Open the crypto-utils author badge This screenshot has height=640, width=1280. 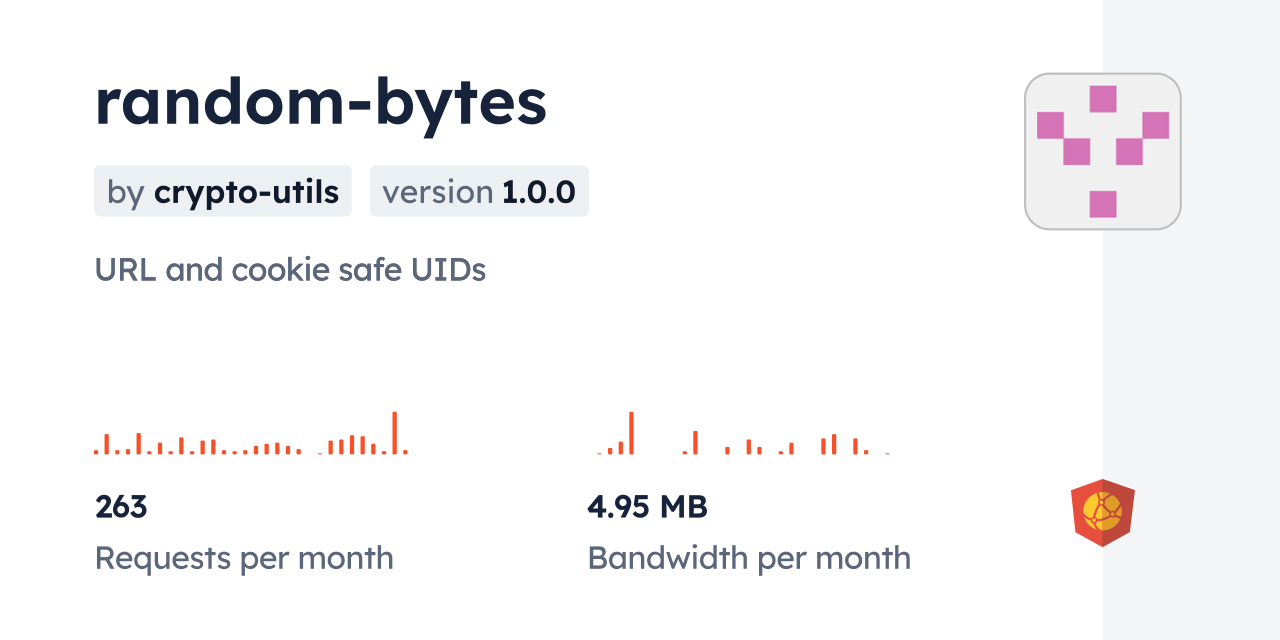[223, 191]
